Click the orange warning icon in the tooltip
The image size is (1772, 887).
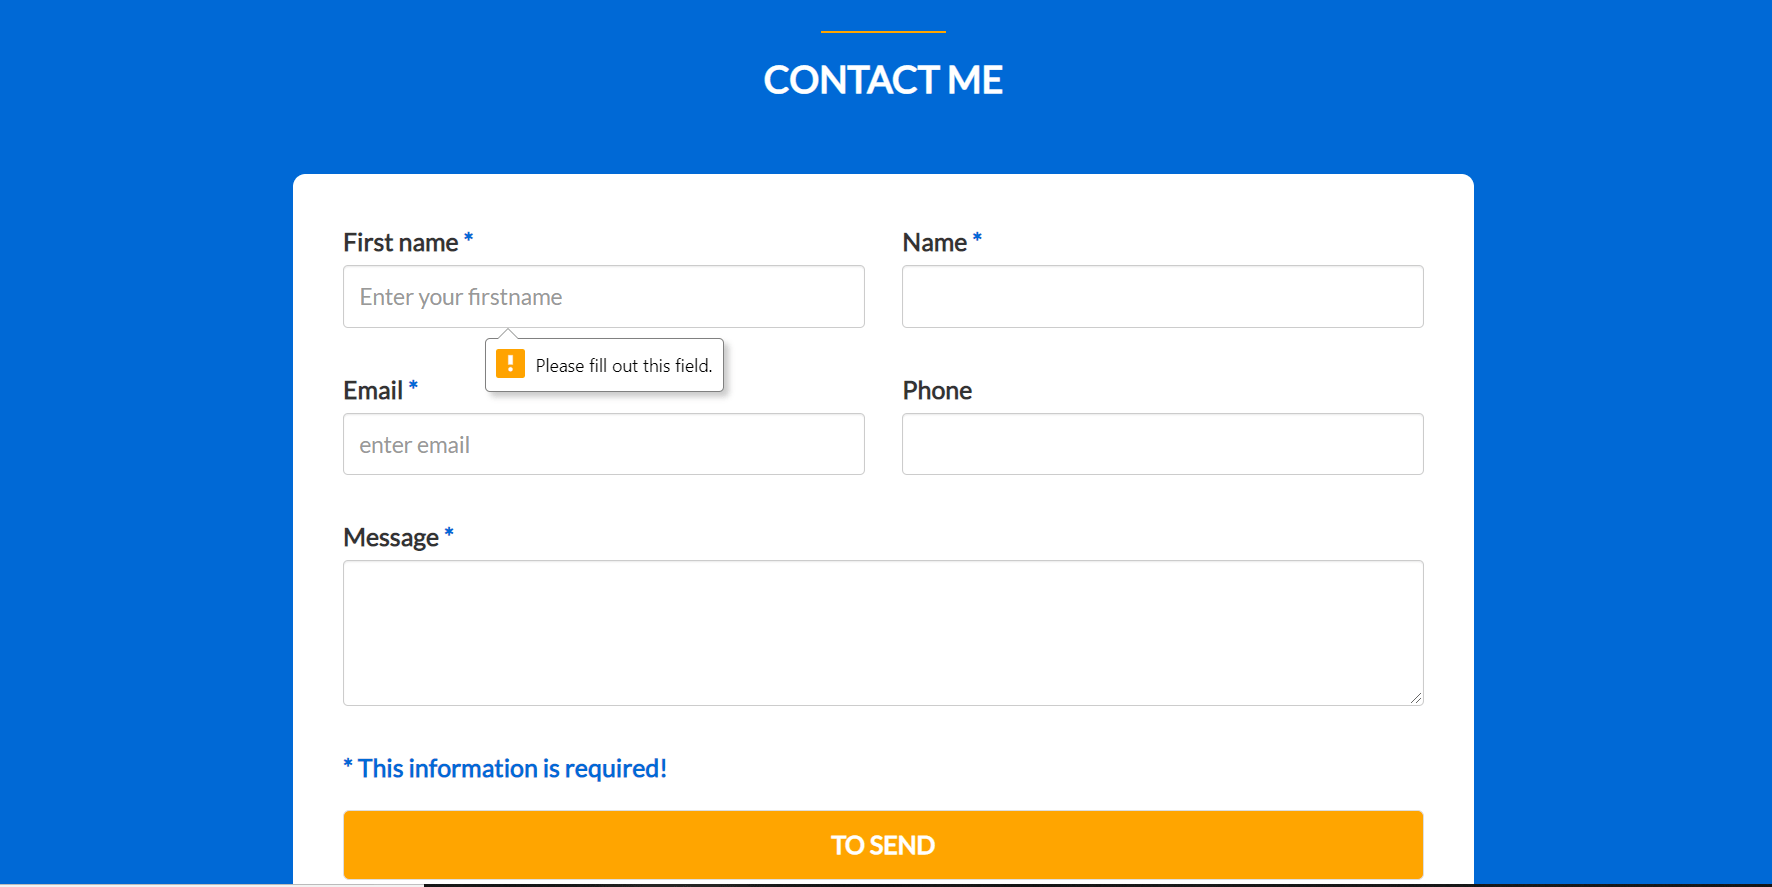(x=511, y=364)
